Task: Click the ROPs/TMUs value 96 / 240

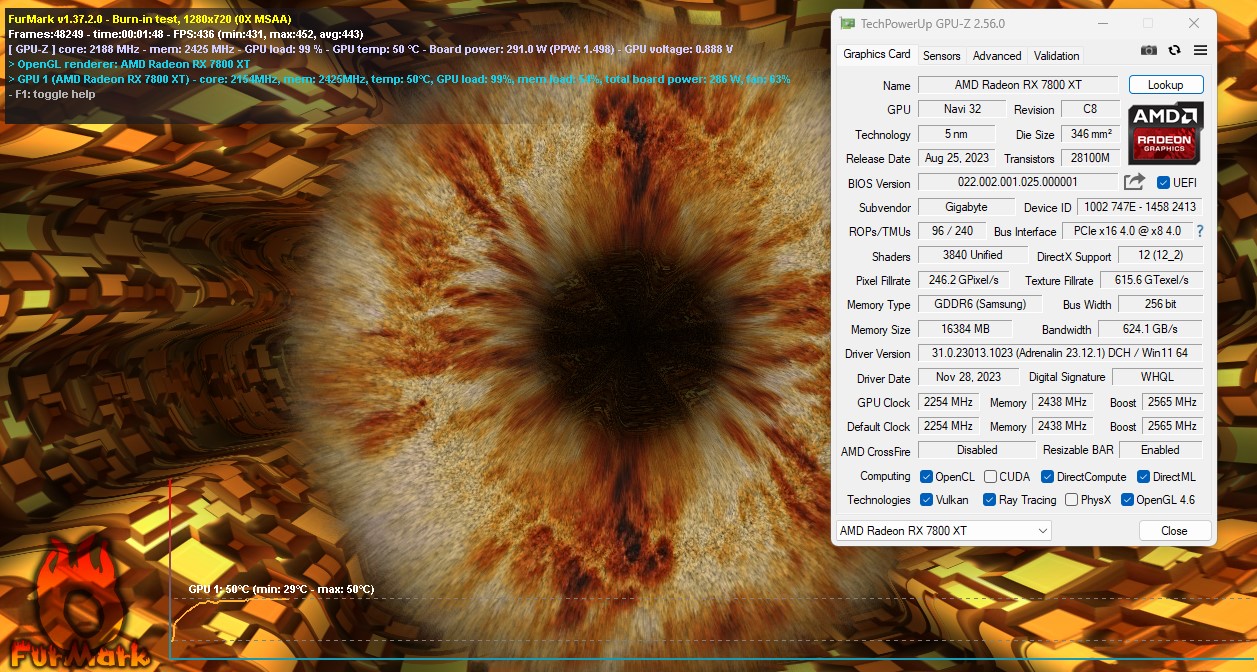Action: click(x=952, y=231)
